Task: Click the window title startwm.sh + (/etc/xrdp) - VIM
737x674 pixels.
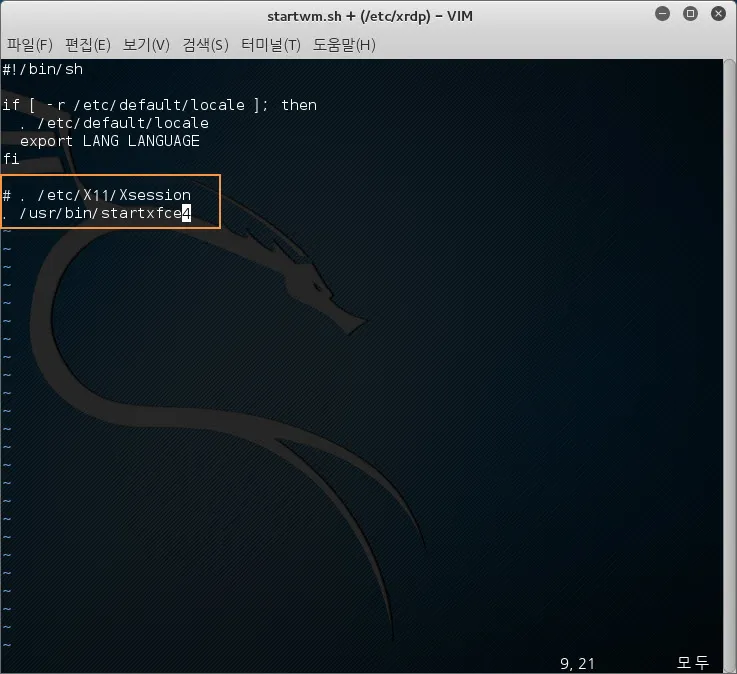Action: click(x=370, y=16)
